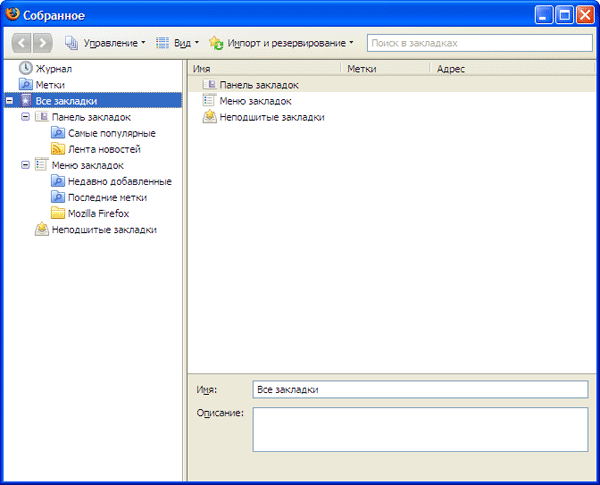Click the import and backup star icon
600x485 pixels.
216,43
